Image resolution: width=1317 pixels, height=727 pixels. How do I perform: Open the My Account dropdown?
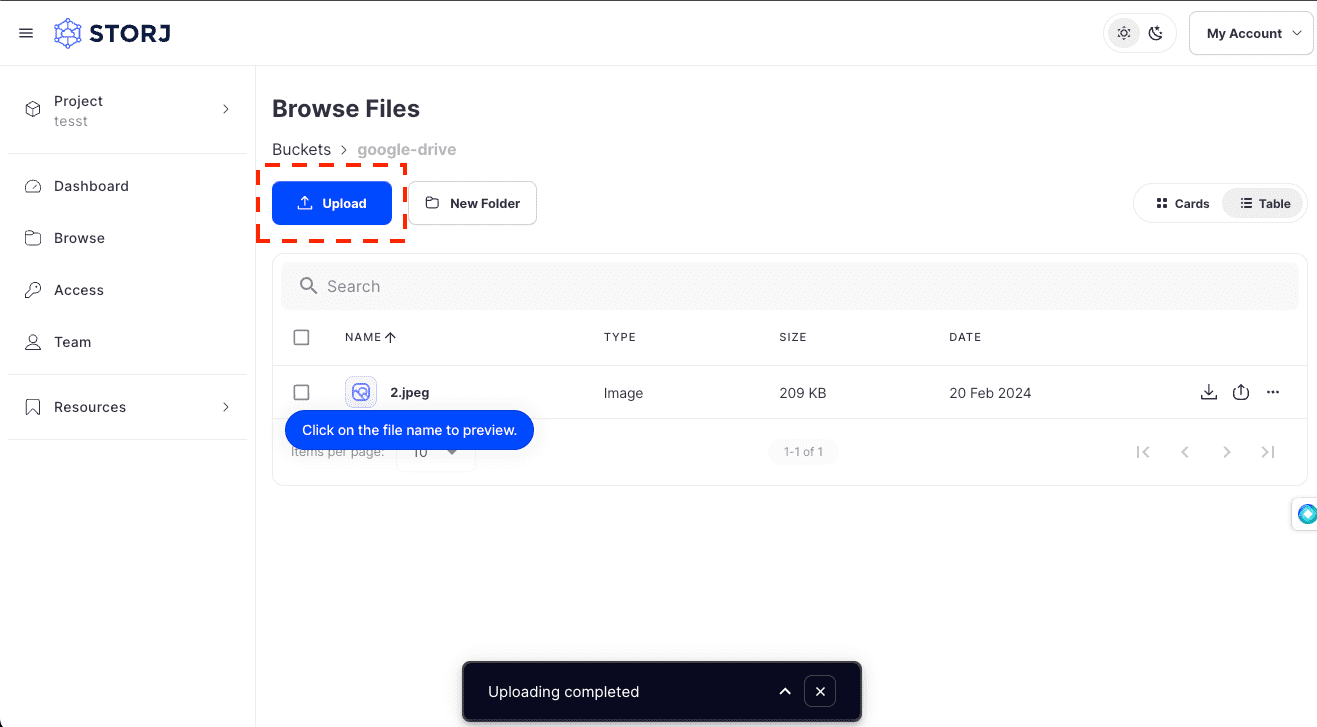(x=1250, y=33)
